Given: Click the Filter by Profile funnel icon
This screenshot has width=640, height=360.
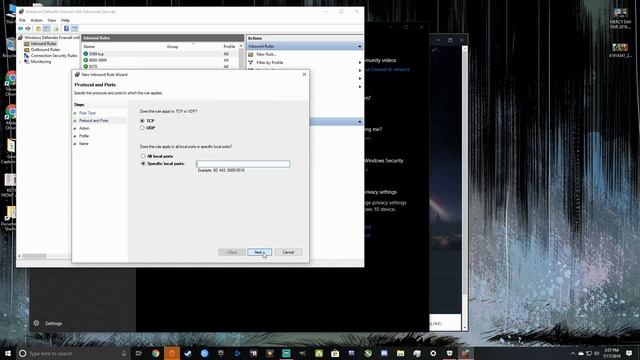Looking at the screenshot, I should pos(251,62).
